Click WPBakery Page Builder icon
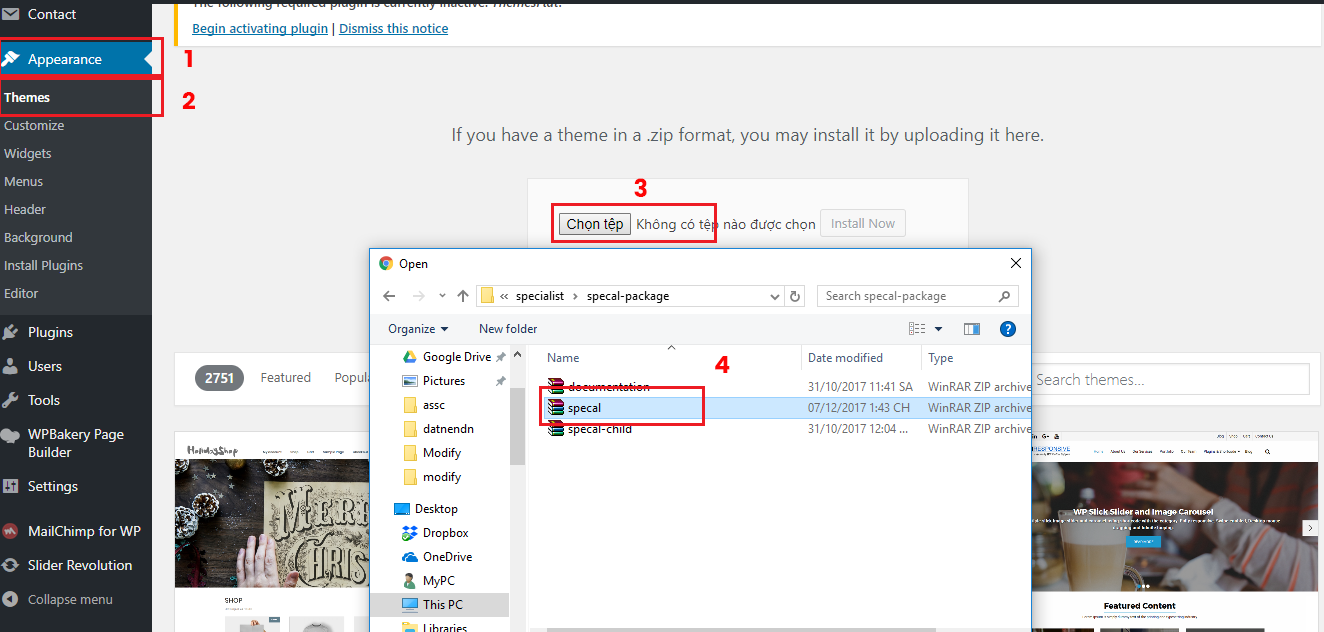Viewport: 1324px width, 632px height. click(11, 435)
